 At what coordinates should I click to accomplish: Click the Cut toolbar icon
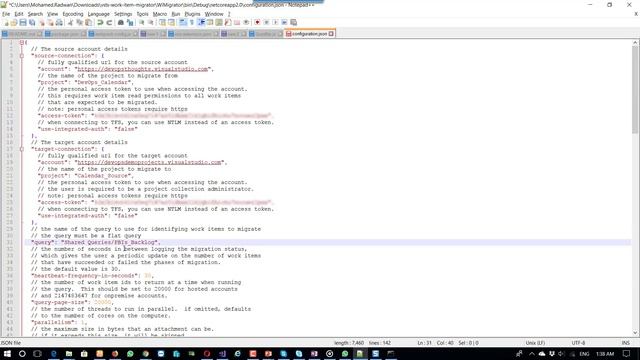coord(70,22)
